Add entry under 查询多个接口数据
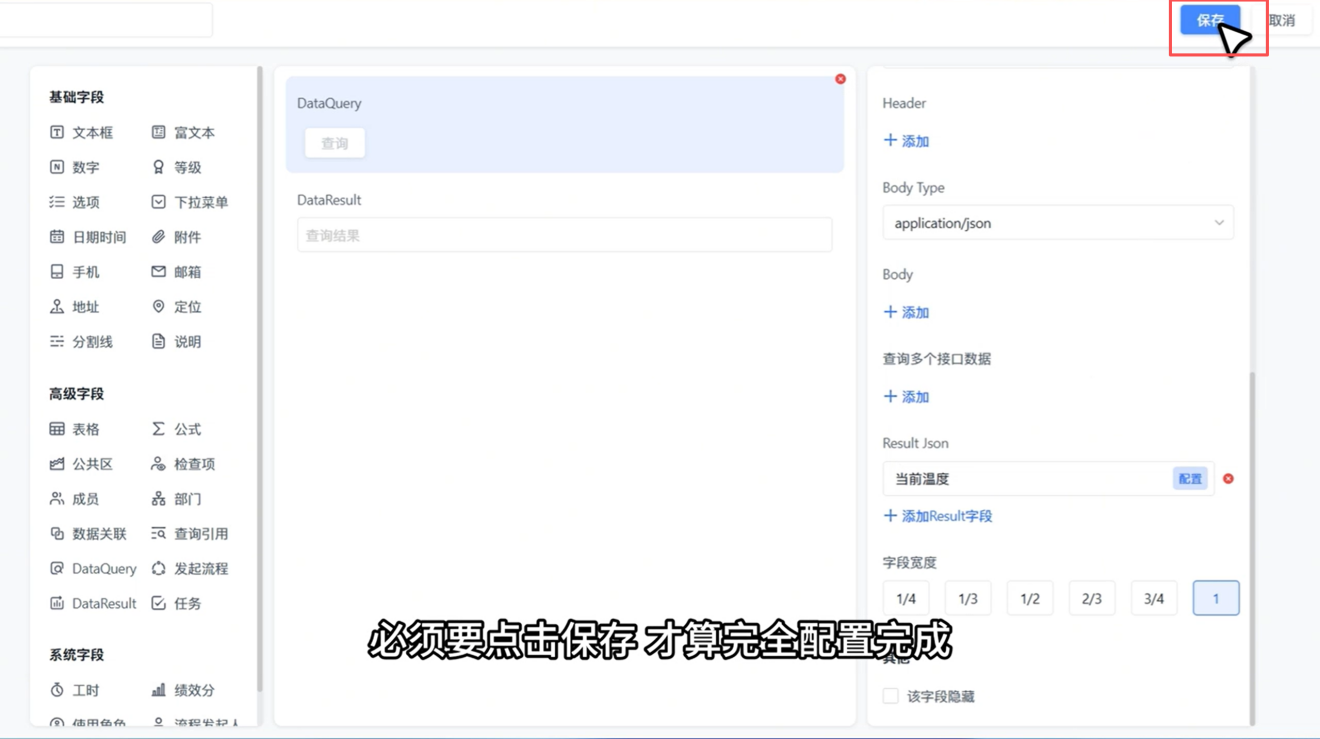The image size is (1320, 739). (x=906, y=397)
